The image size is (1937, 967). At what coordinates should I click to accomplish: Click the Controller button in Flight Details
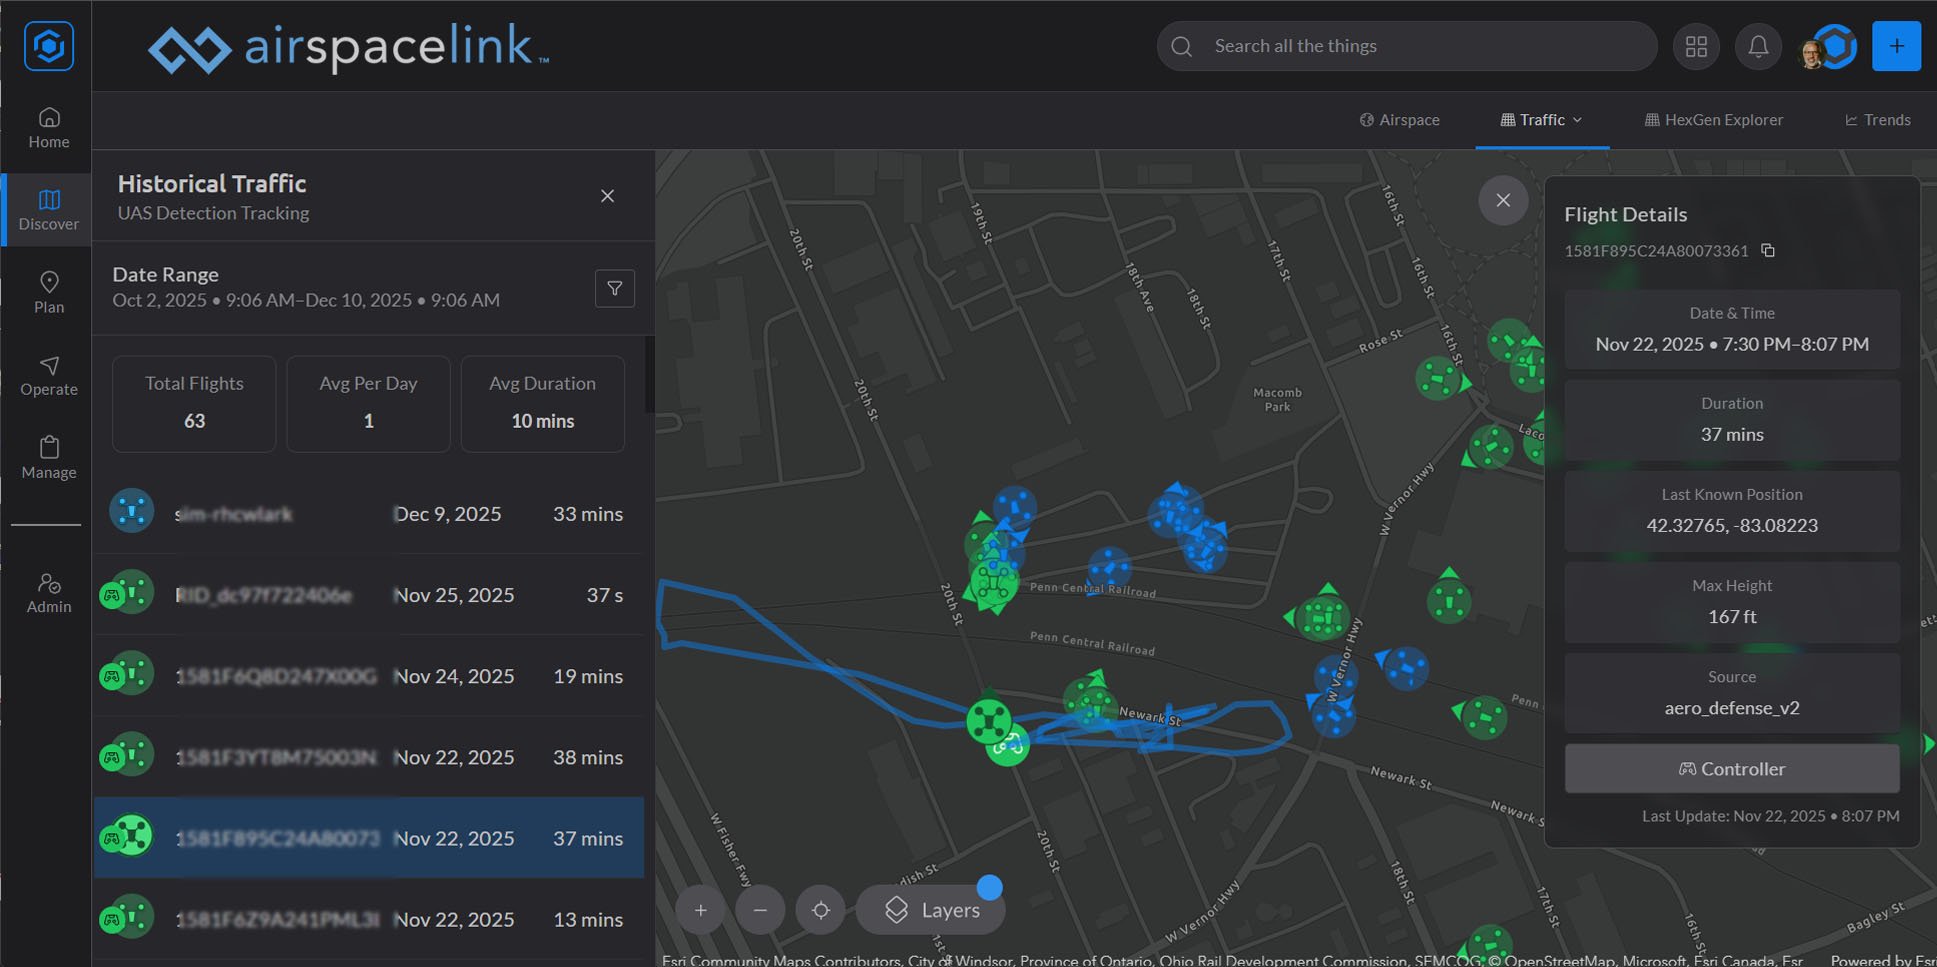(x=1732, y=768)
